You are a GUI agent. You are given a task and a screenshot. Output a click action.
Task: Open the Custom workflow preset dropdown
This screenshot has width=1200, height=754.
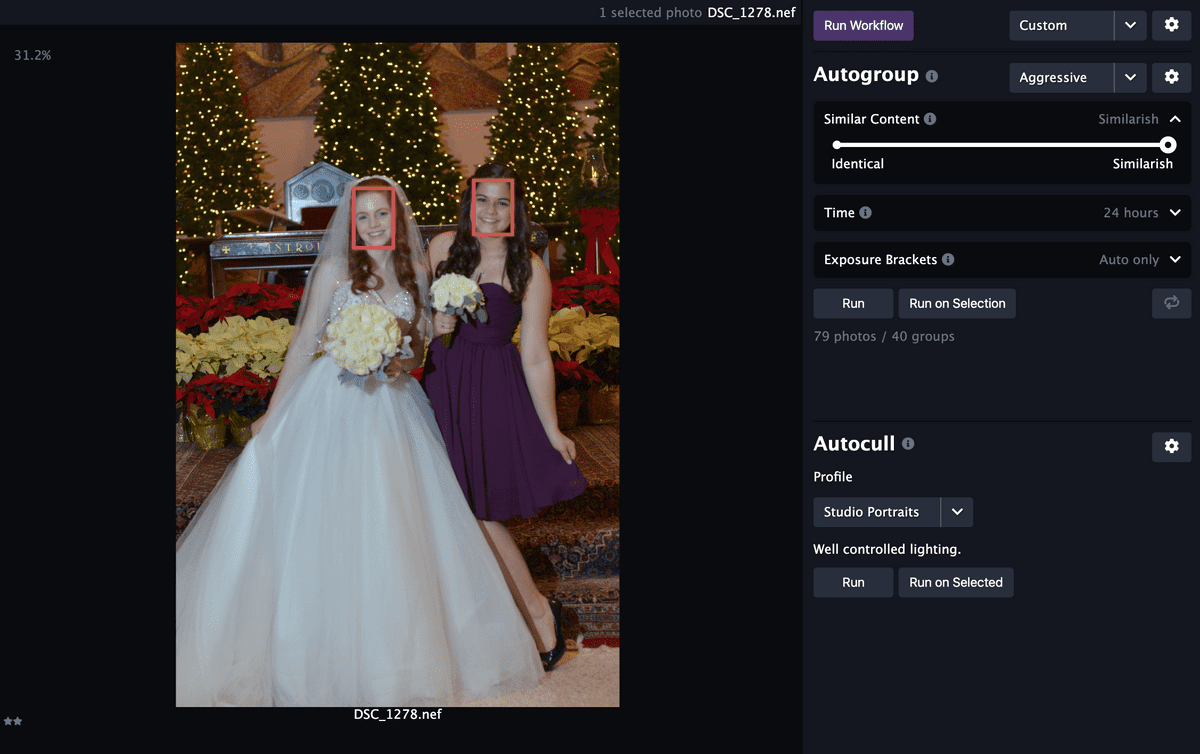[1130, 26]
